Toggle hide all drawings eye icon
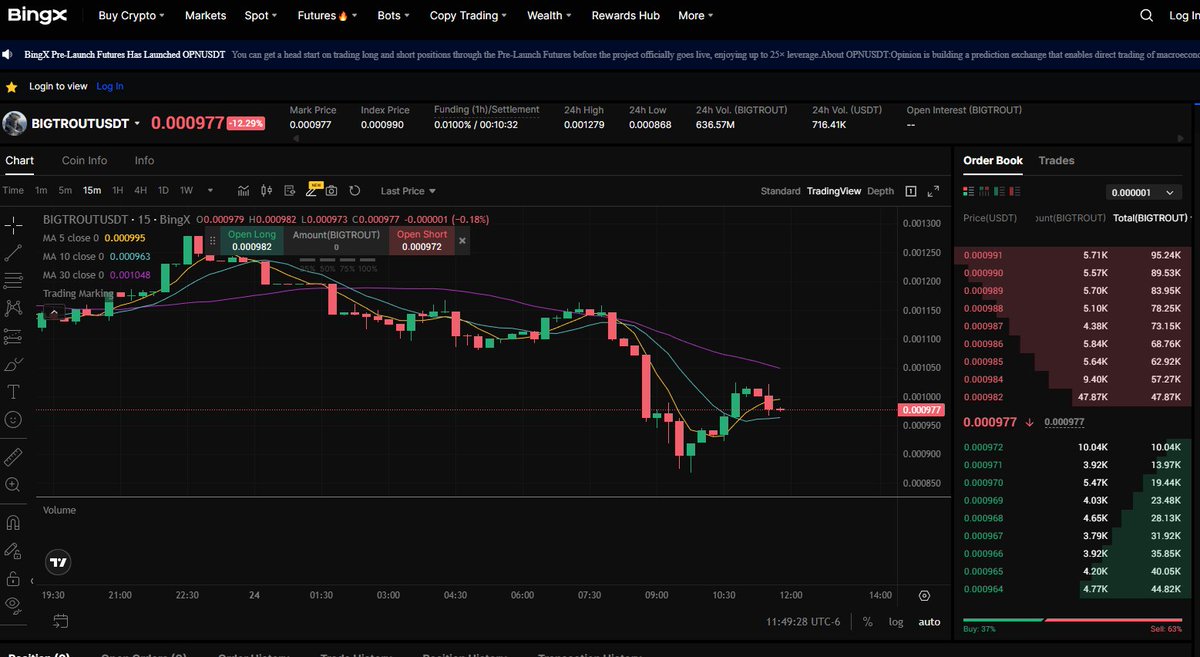The height and width of the screenshot is (657, 1200). [13, 604]
